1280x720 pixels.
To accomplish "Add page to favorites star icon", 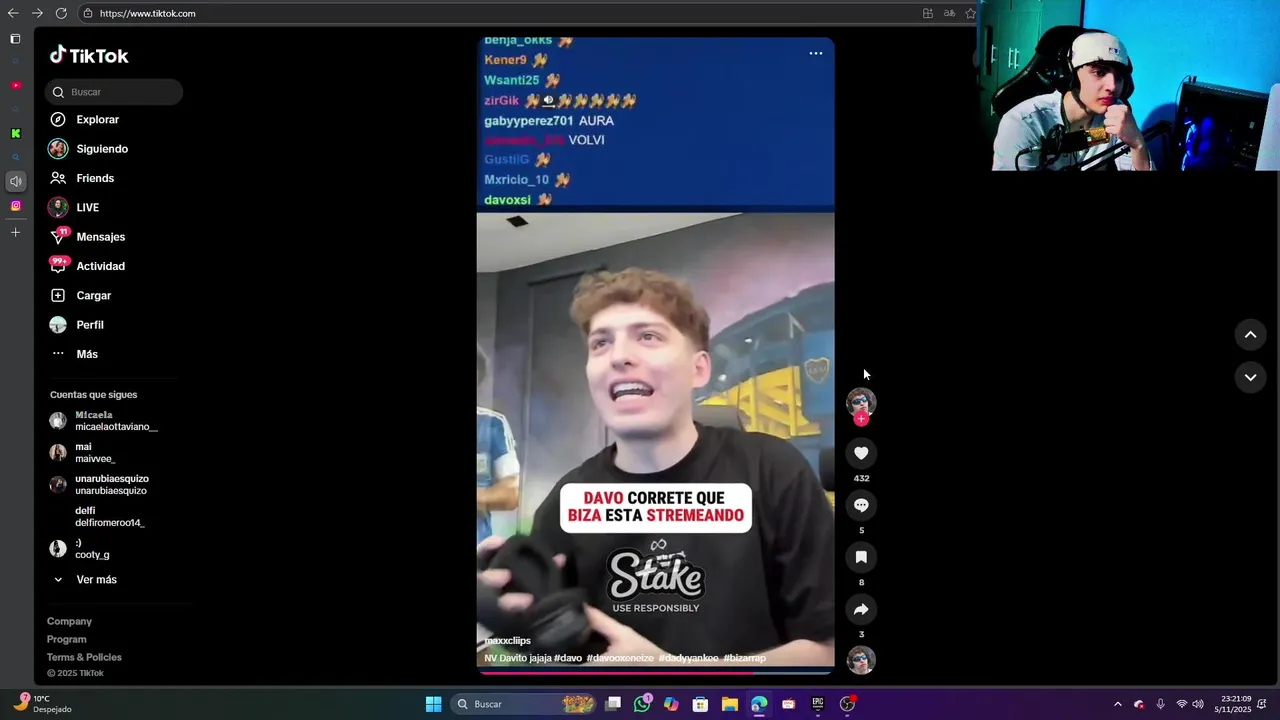I will (970, 13).
